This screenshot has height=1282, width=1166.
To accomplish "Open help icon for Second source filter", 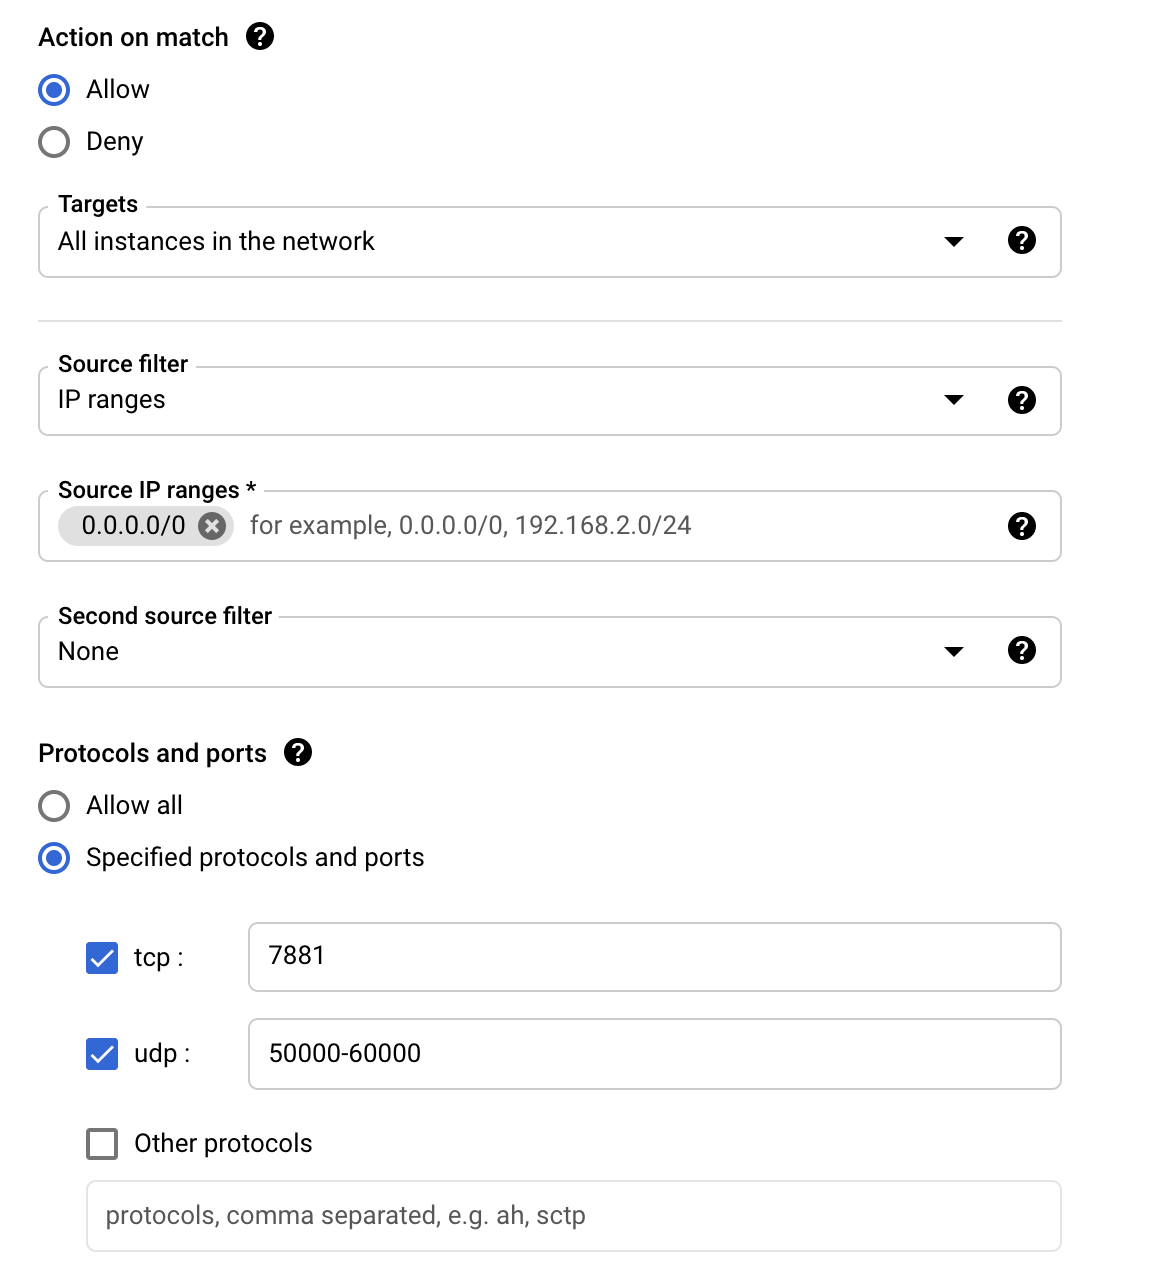I will pyautogui.click(x=1021, y=650).
